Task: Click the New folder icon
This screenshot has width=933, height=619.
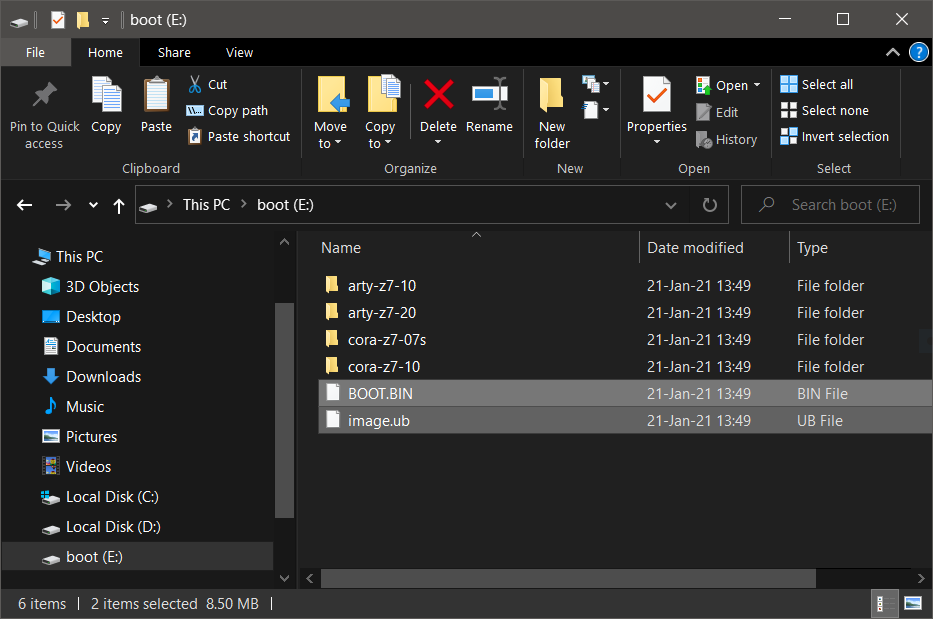Action: (x=551, y=95)
